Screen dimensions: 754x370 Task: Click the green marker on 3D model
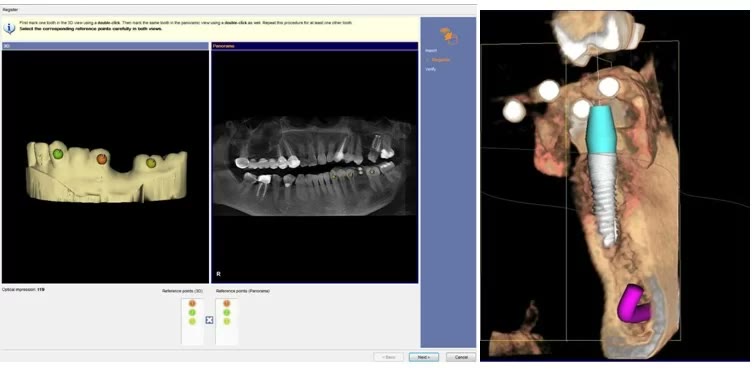[58, 154]
